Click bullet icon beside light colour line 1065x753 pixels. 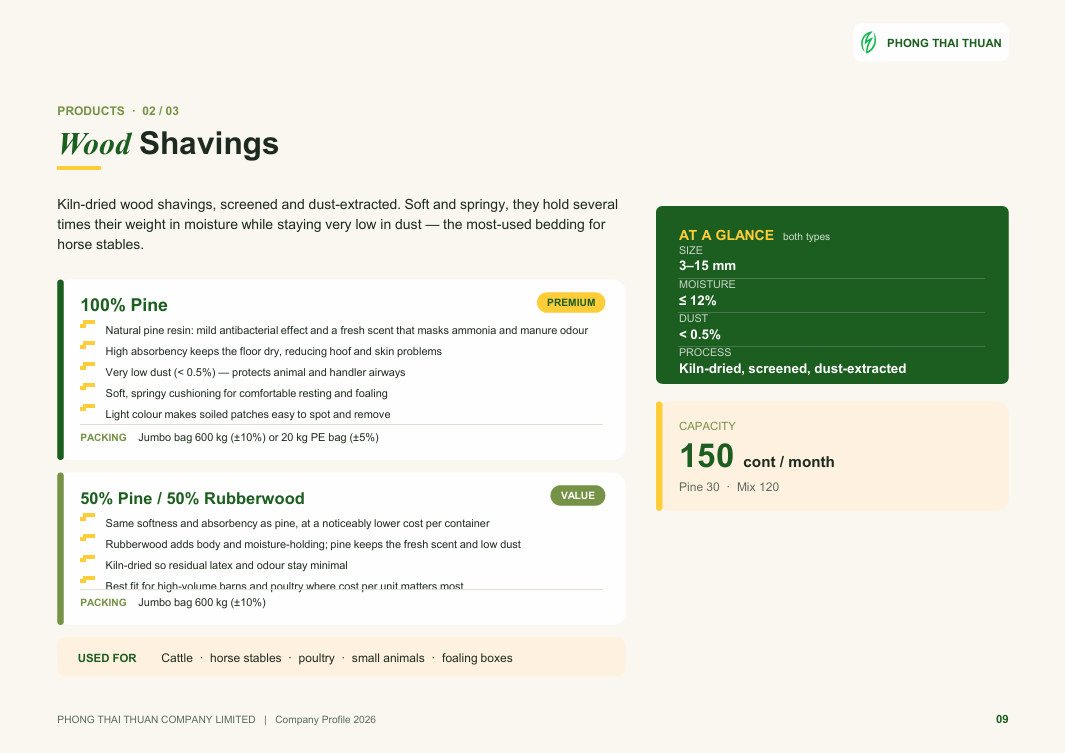(x=88, y=409)
